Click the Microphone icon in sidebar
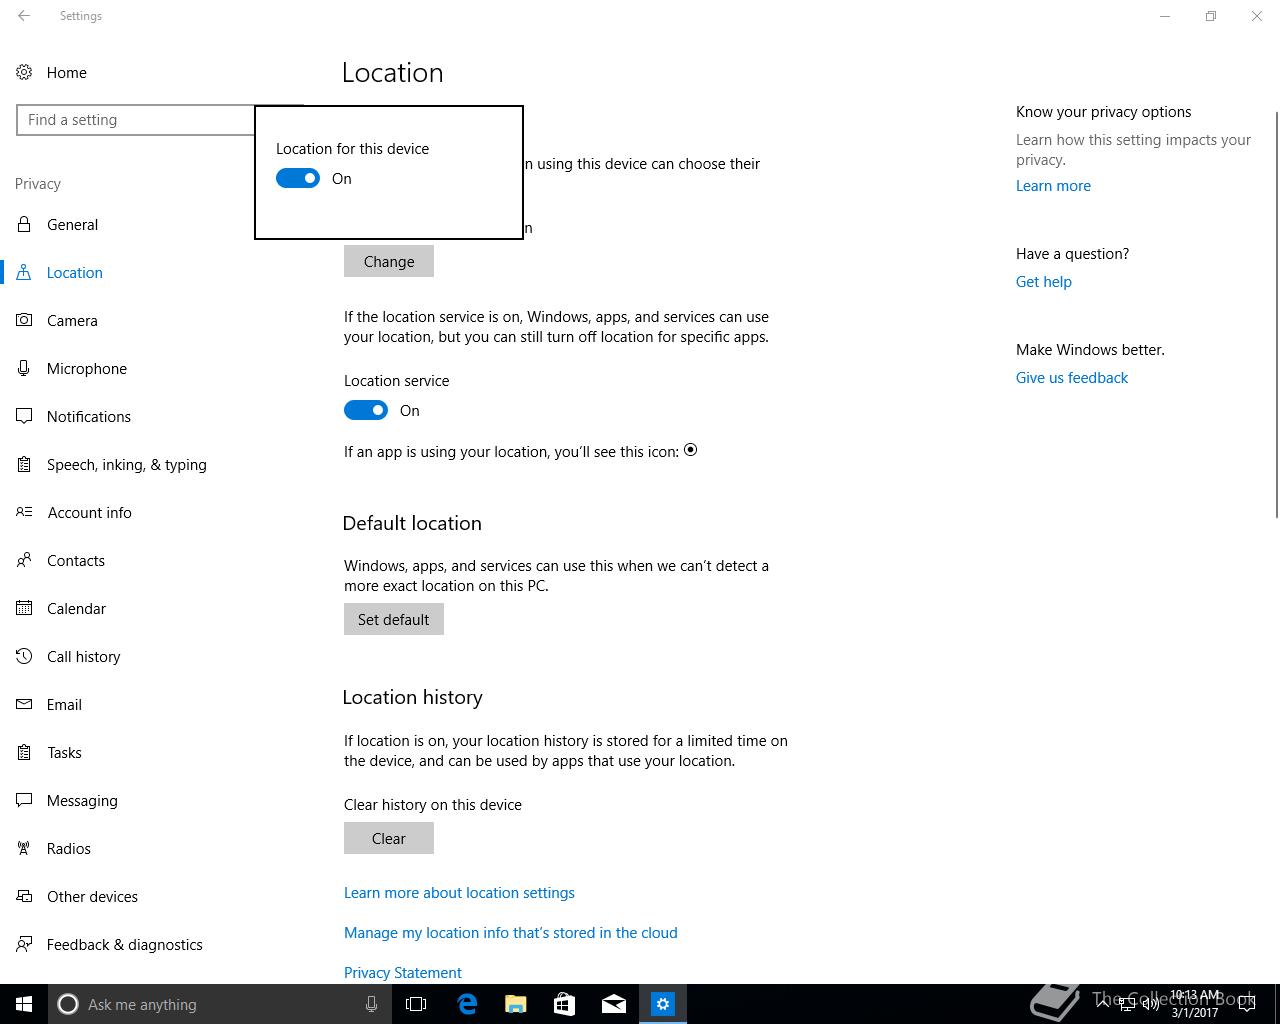 pyautogui.click(x=24, y=368)
